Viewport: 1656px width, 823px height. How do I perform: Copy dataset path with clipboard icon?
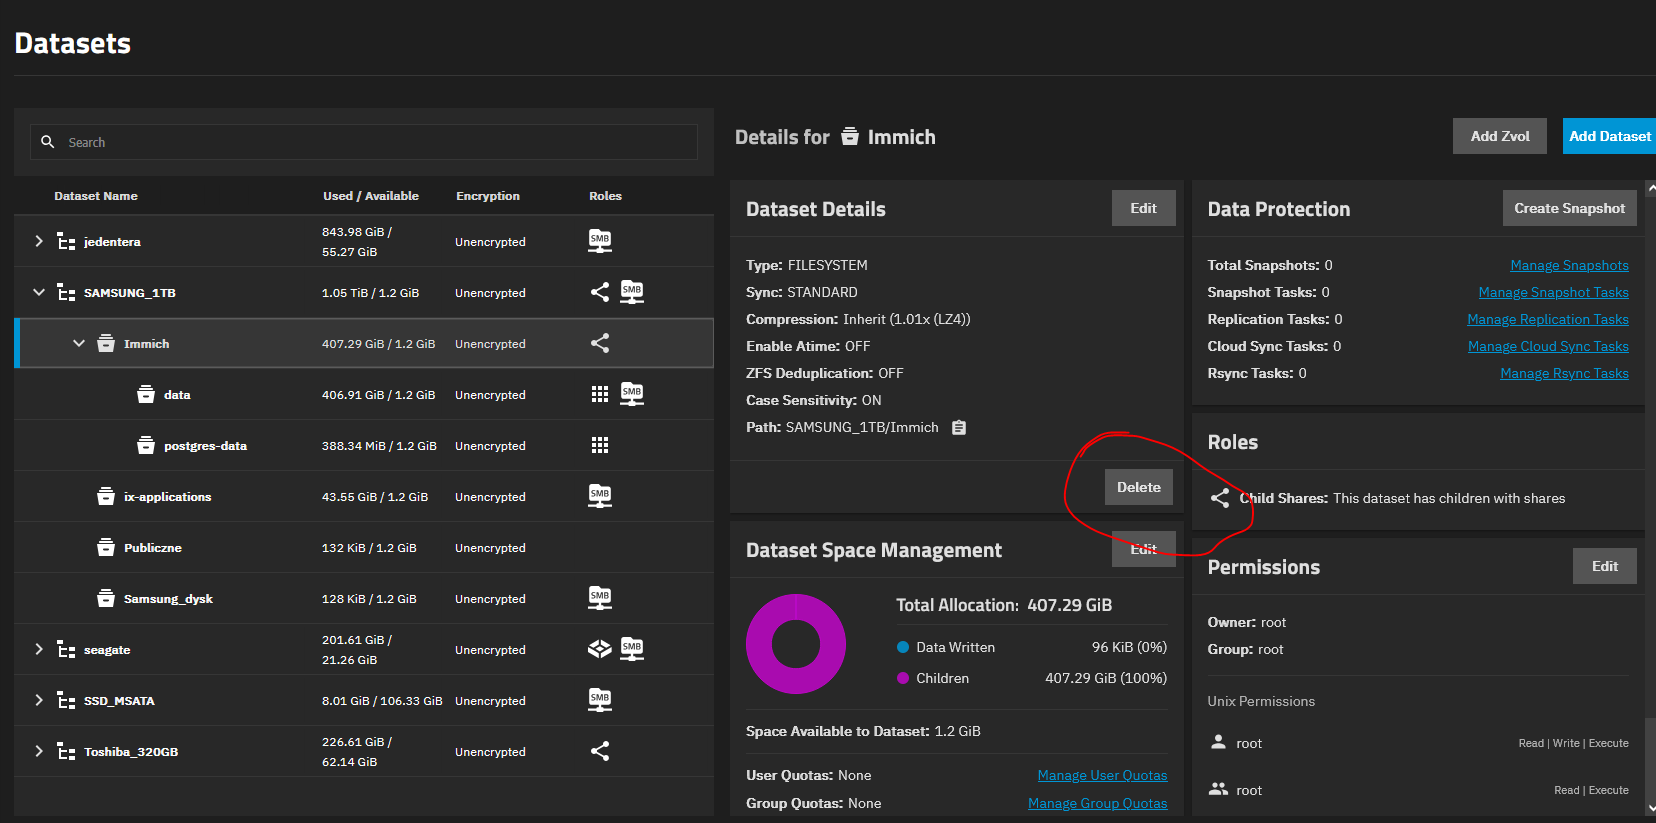[958, 428]
